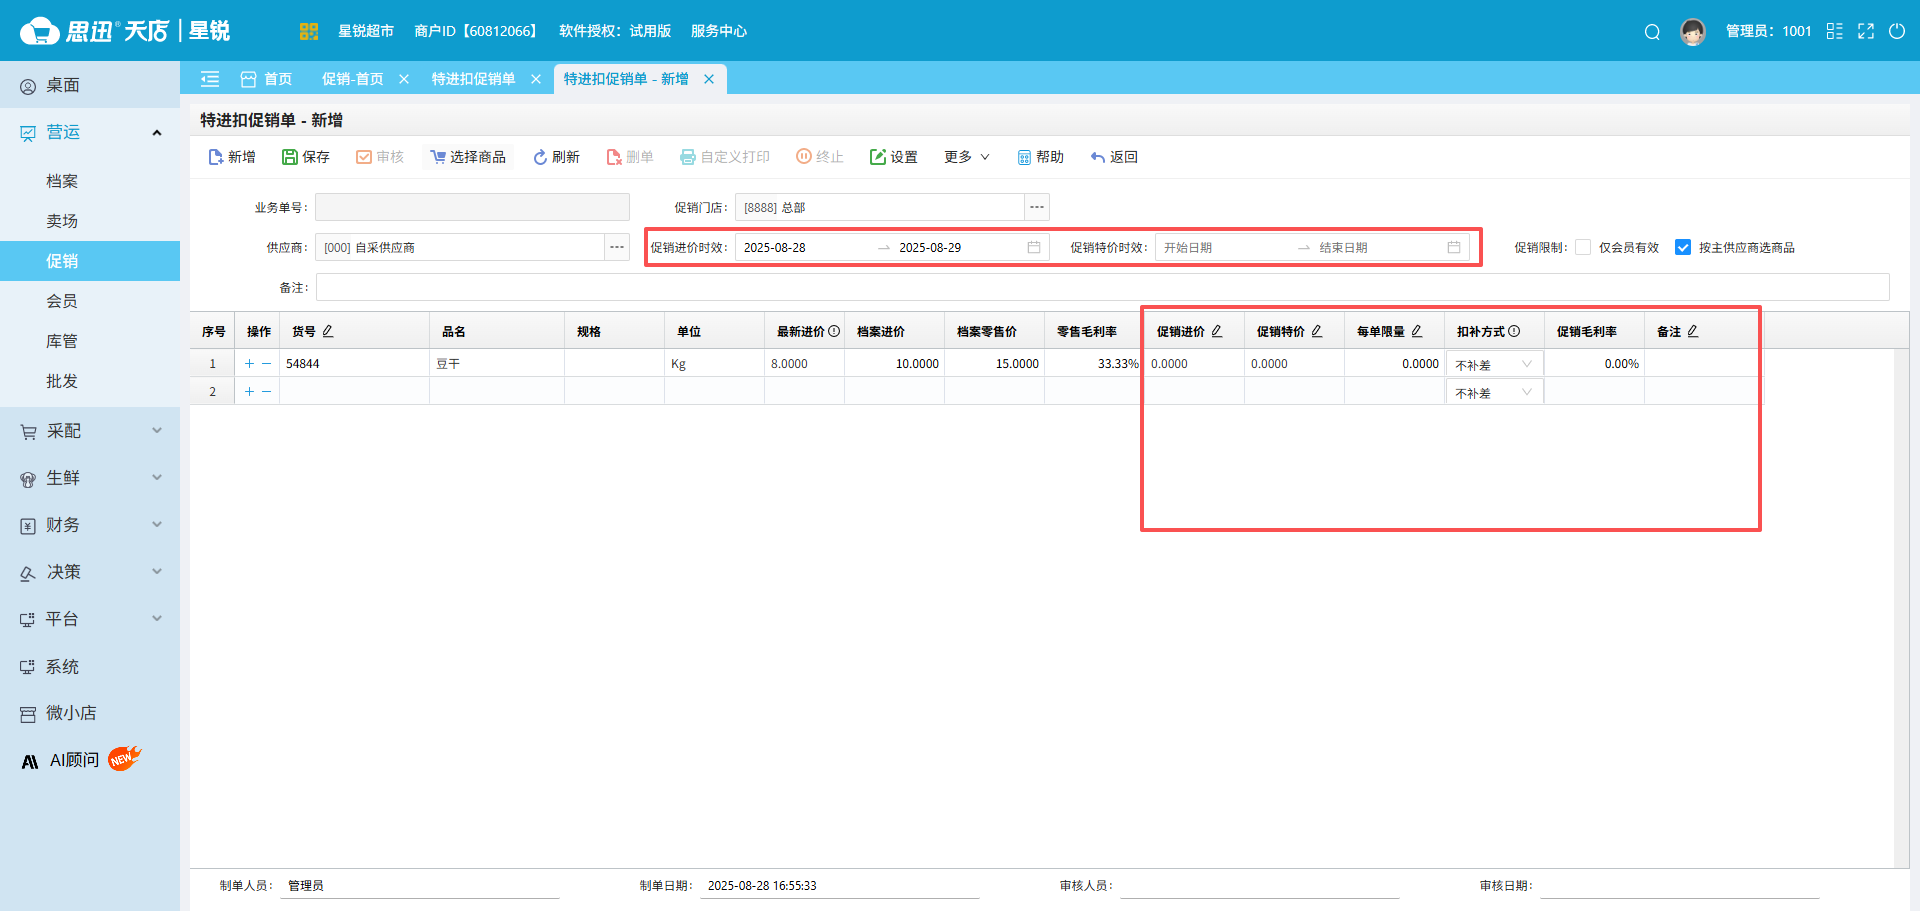1920x911 pixels.
Task: Toggle fullscreen with the expand icon
Action: [1866, 31]
